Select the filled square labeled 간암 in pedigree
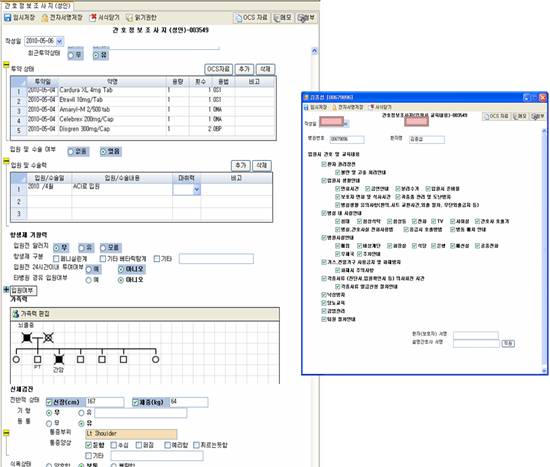 click(59, 359)
